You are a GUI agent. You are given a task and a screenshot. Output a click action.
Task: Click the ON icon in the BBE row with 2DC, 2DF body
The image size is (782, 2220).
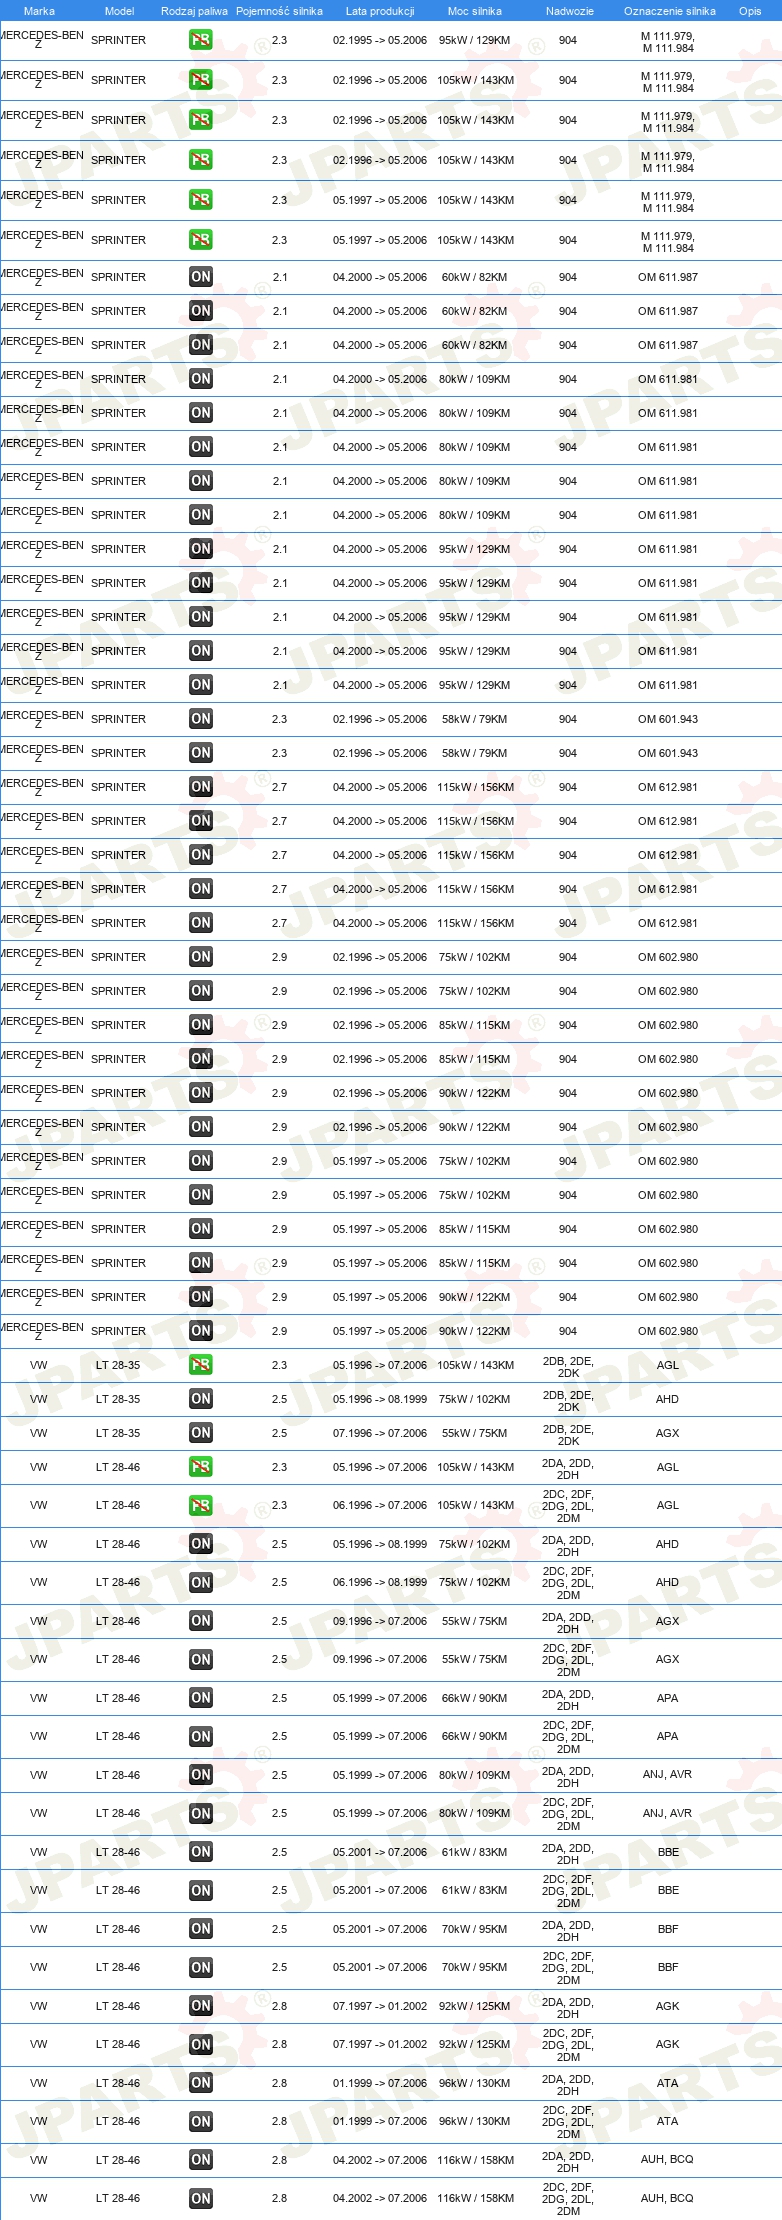coord(200,1890)
